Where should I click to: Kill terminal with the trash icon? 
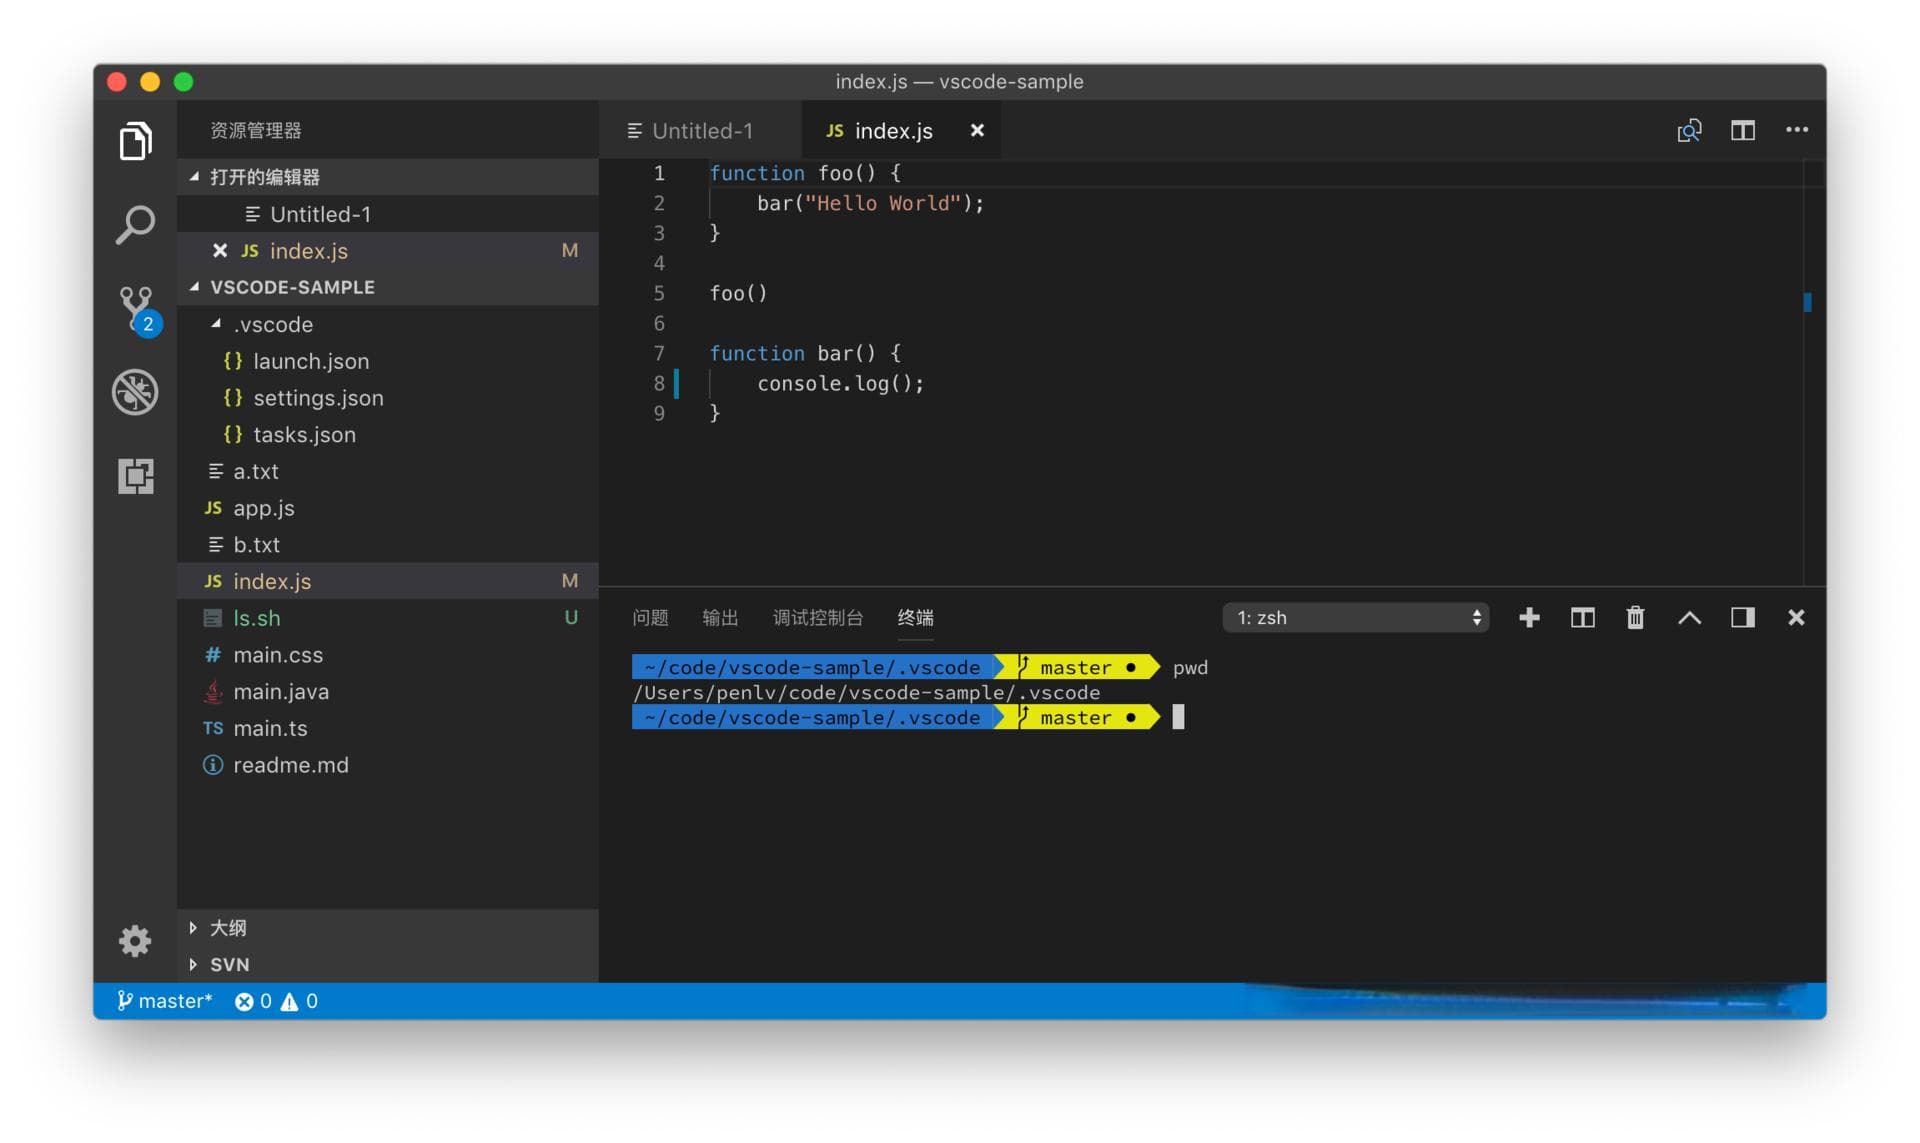[x=1635, y=617]
